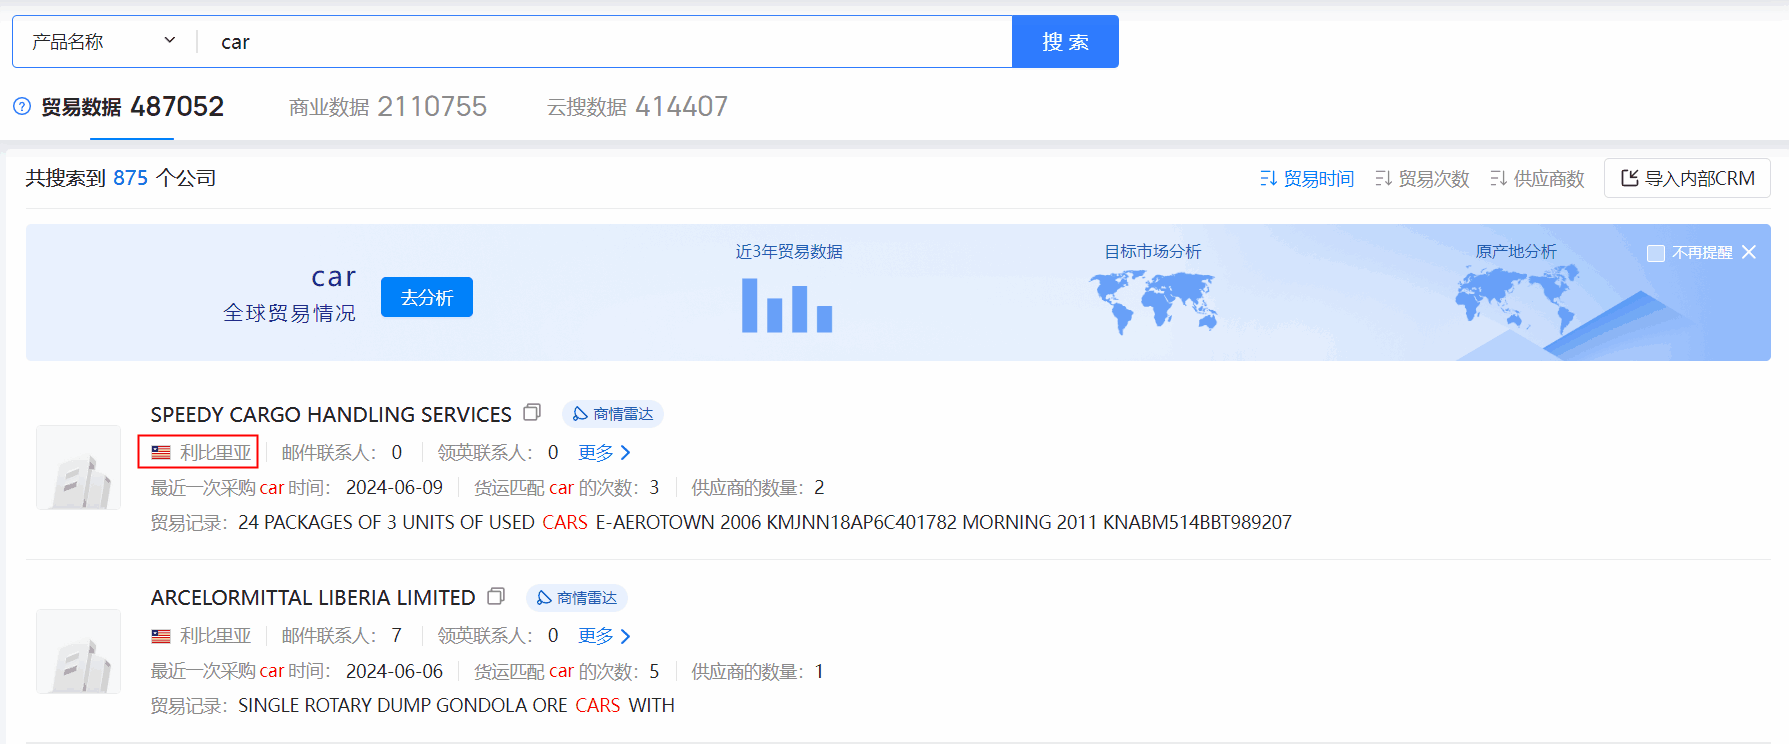Sort results by 供应商数
Screen dimensions: 1789x744
pos(1537,179)
